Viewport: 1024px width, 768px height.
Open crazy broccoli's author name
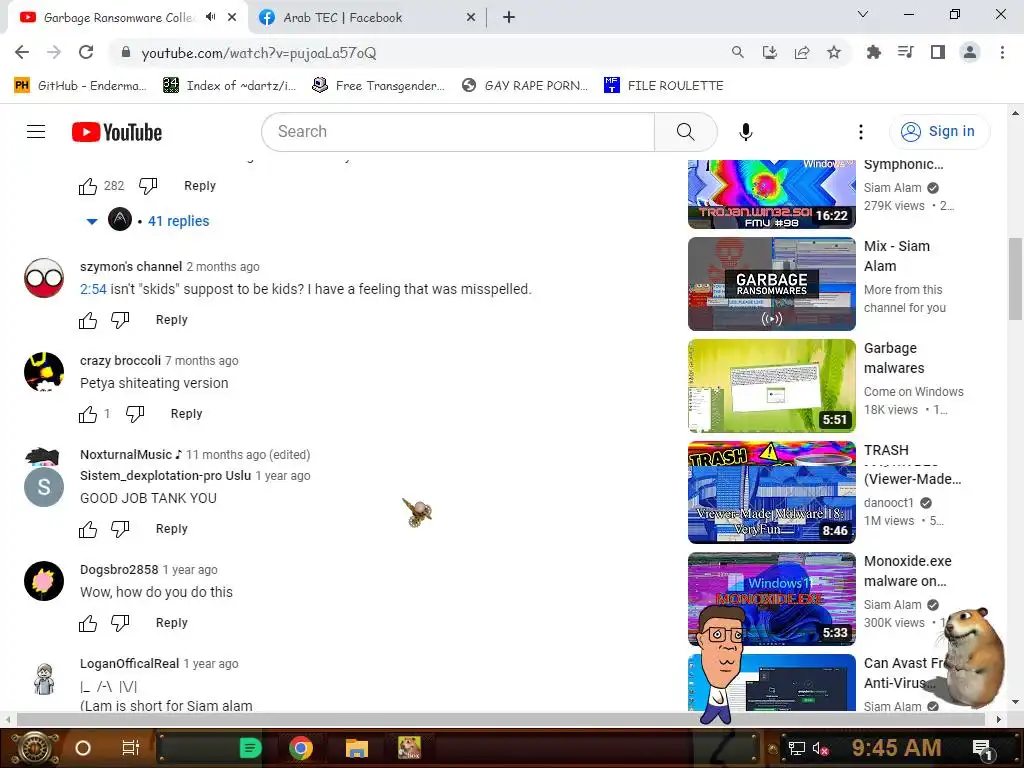120,360
